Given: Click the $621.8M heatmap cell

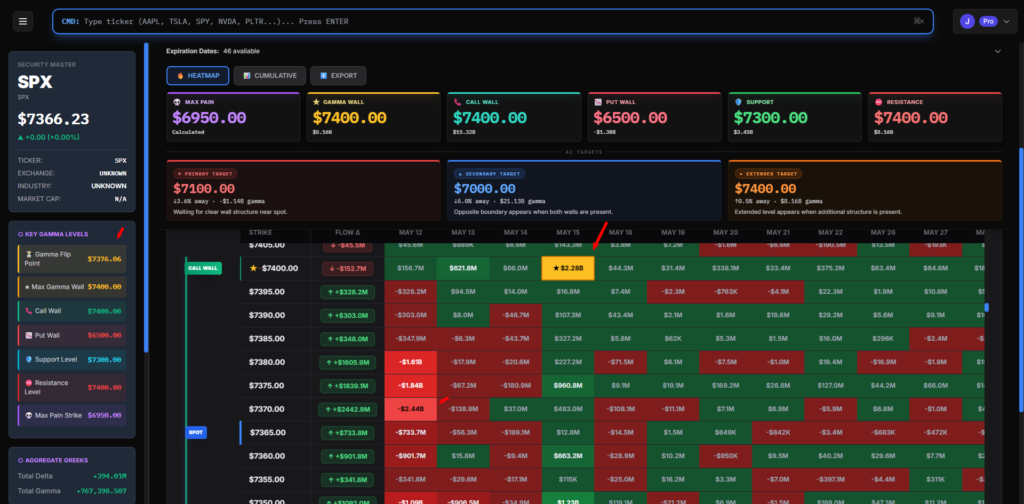Looking at the screenshot, I should (x=463, y=268).
